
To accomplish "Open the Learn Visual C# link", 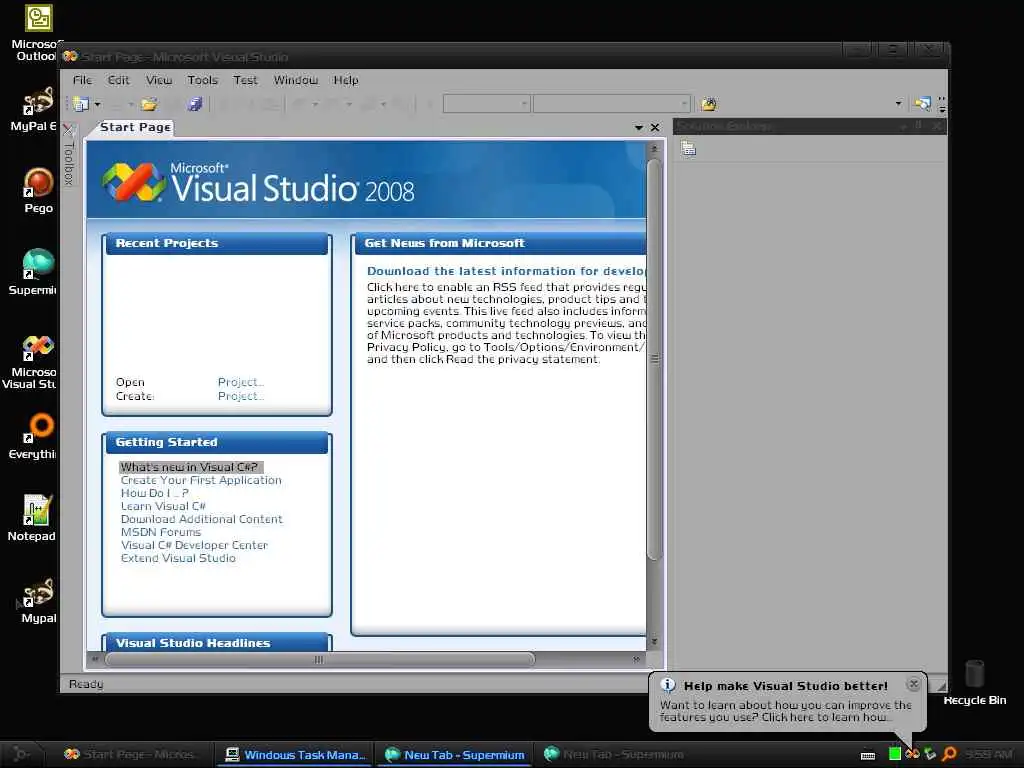I will point(163,506).
